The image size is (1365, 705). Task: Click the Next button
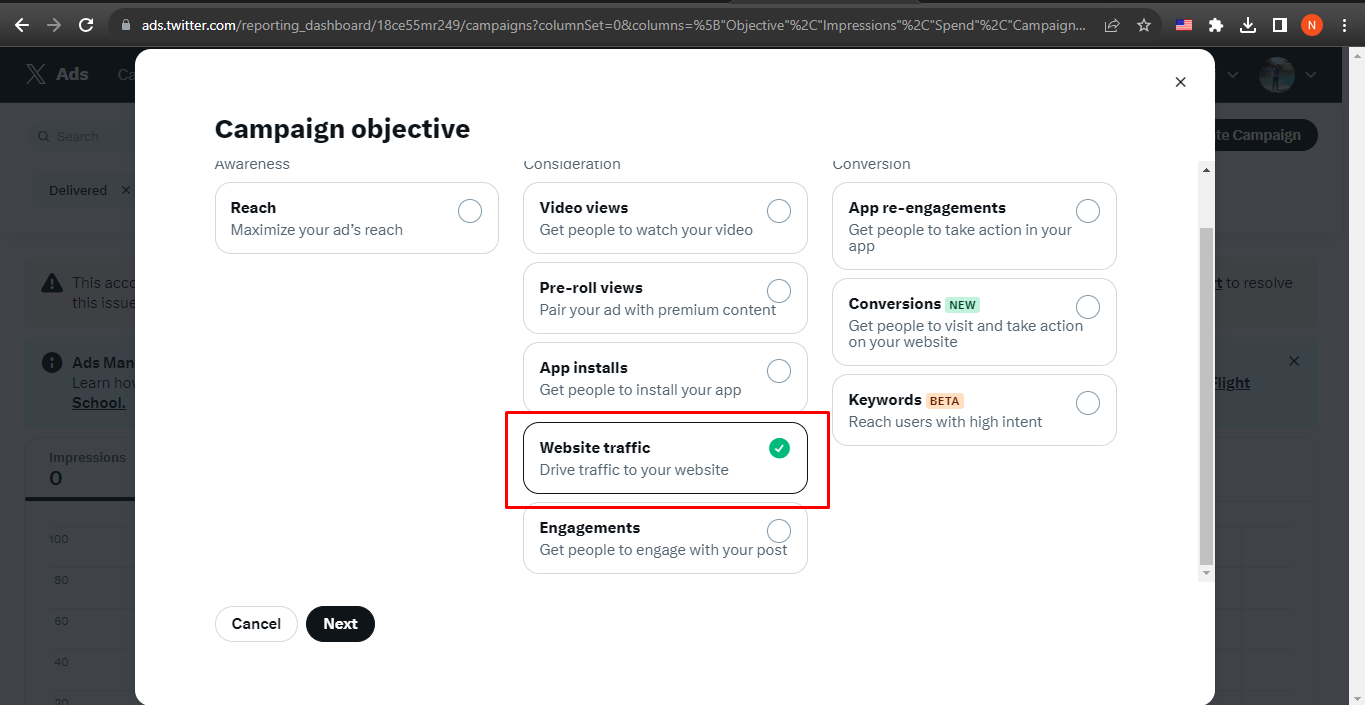(340, 624)
